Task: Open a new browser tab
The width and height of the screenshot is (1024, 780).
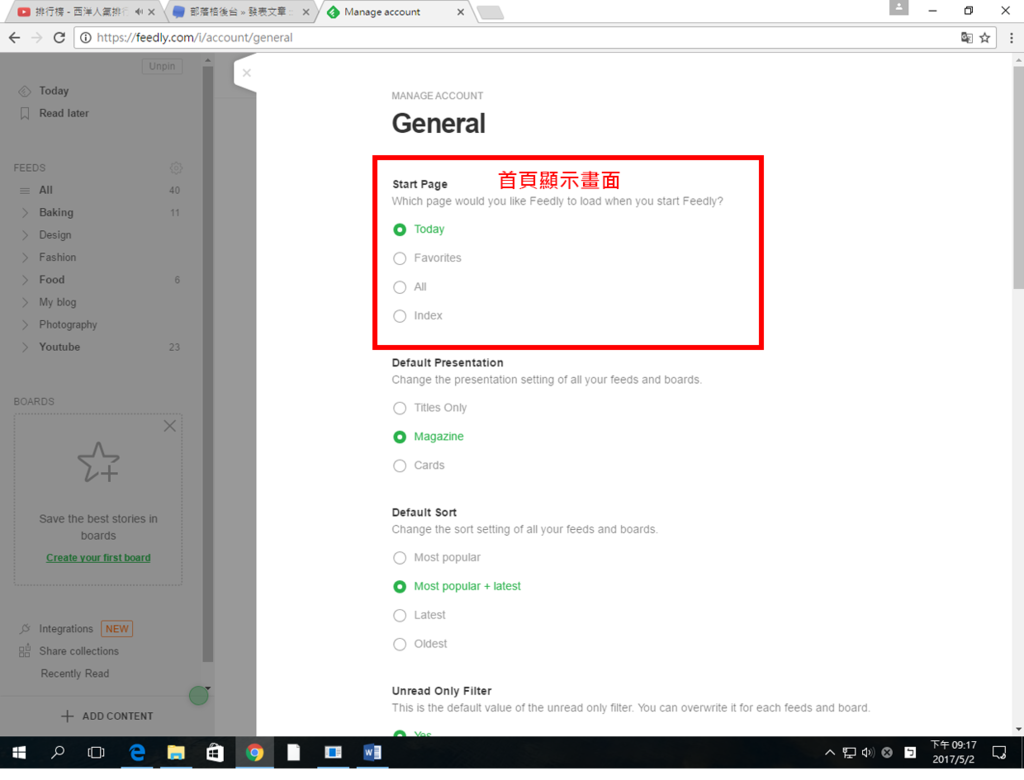Action: pyautogui.click(x=490, y=12)
